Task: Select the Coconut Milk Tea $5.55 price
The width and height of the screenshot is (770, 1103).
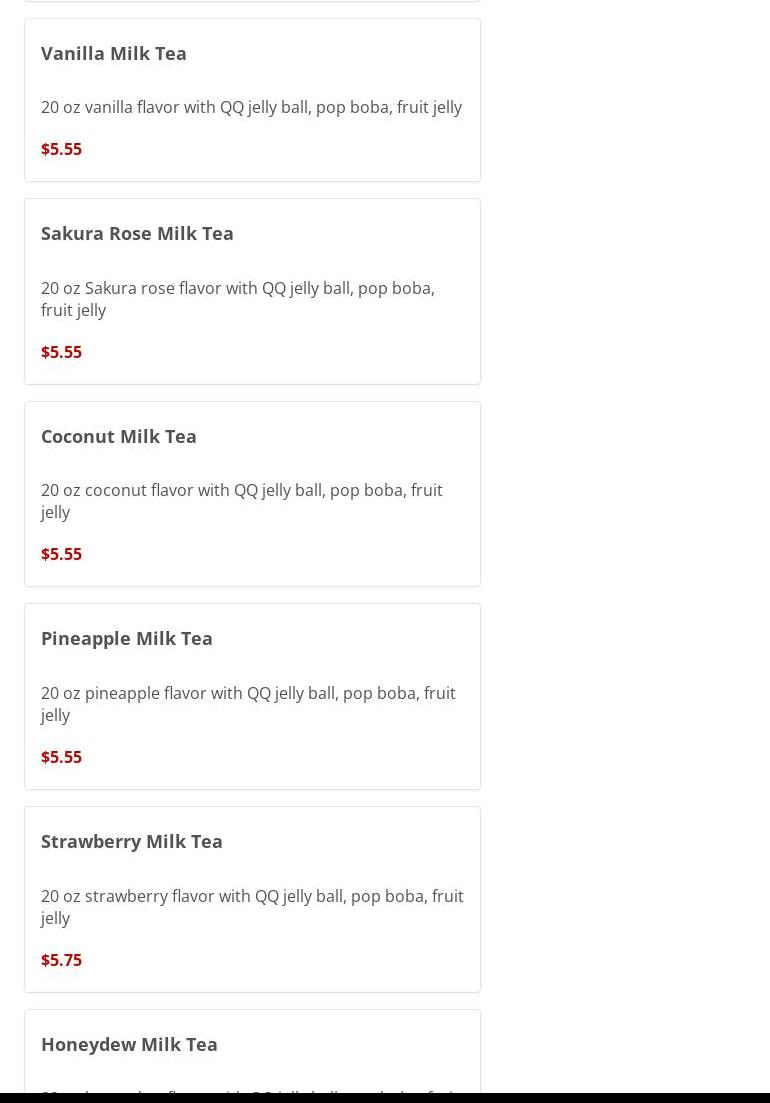Action: point(61,554)
